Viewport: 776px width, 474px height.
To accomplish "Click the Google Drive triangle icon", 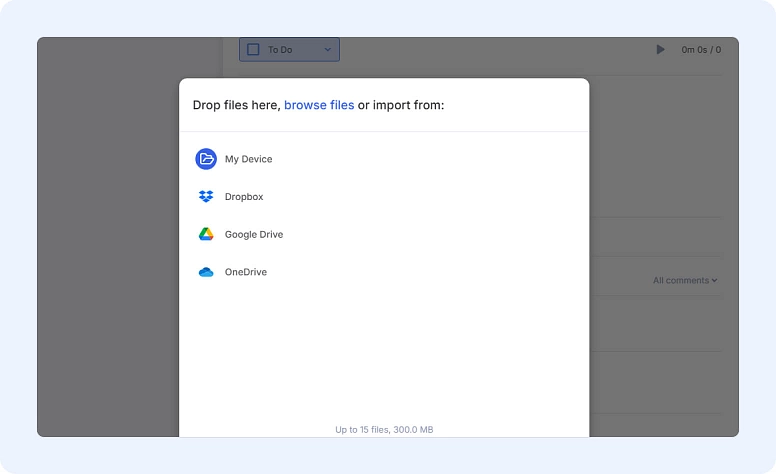I will pyautogui.click(x=206, y=234).
